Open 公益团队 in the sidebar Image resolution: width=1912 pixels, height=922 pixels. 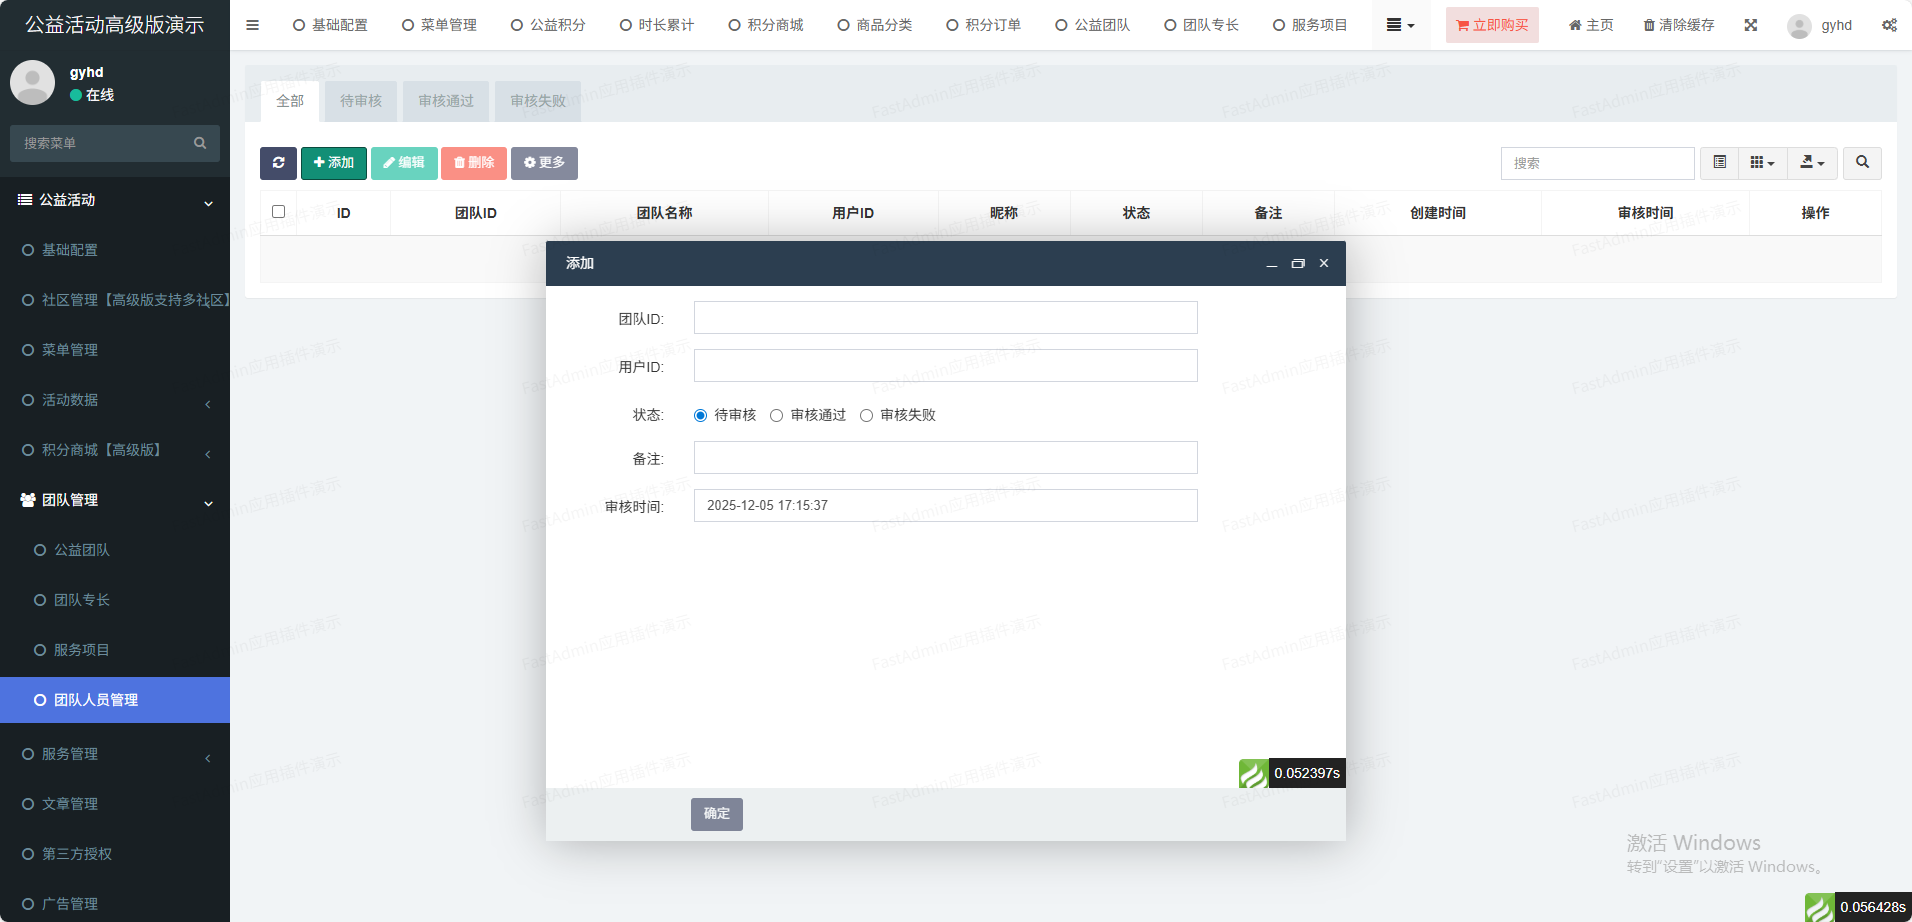tap(82, 550)
